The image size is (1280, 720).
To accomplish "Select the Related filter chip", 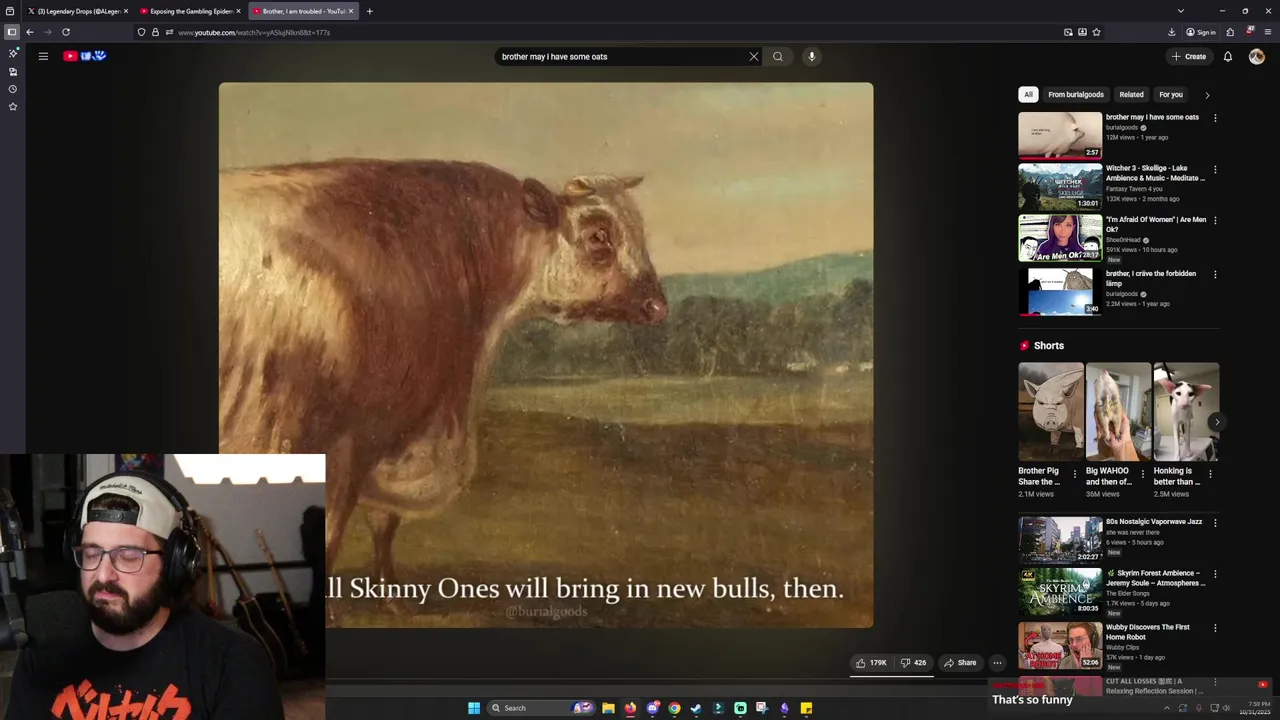I will click(x=1131, y=95).
